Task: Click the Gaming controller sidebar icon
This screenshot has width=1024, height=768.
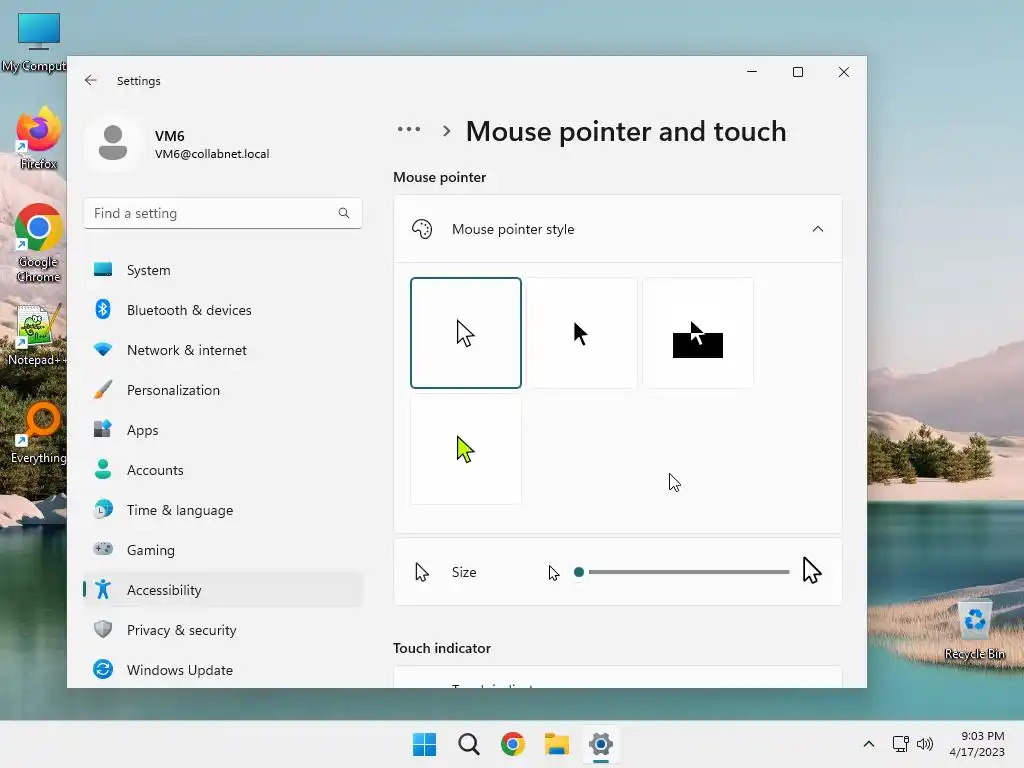Action: tap(103, 549)
